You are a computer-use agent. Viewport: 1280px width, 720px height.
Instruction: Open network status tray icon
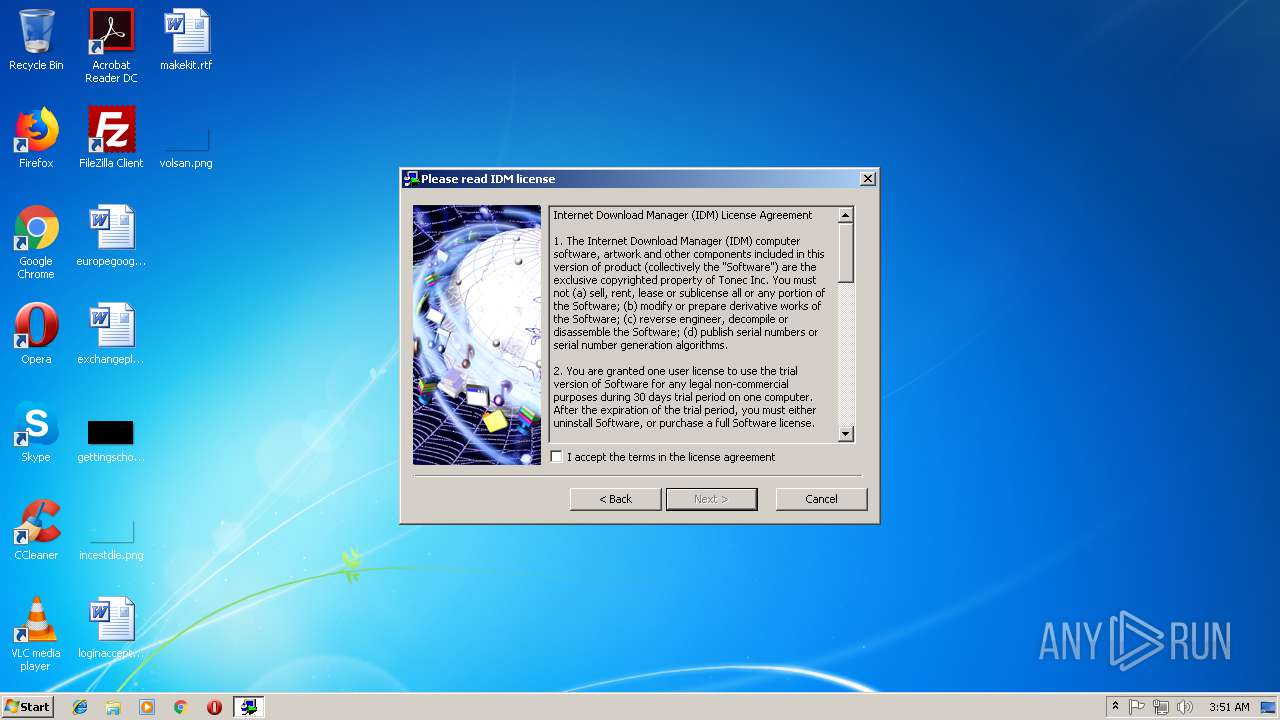coord(1161,707)
